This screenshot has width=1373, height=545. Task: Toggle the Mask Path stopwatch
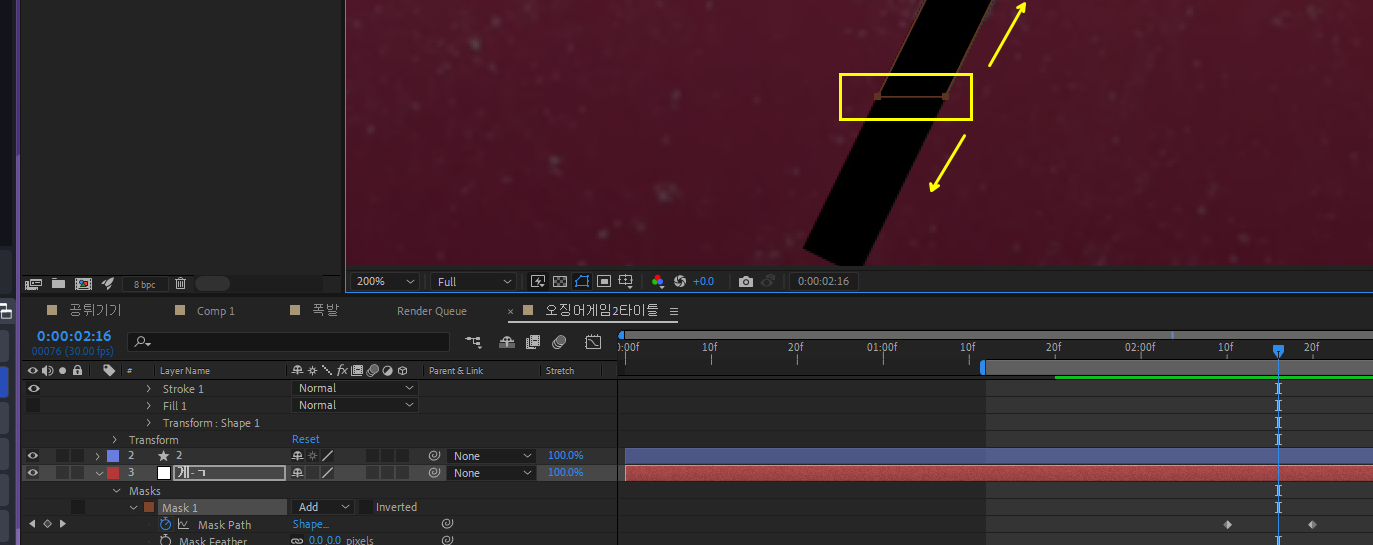tap(165, 524)
